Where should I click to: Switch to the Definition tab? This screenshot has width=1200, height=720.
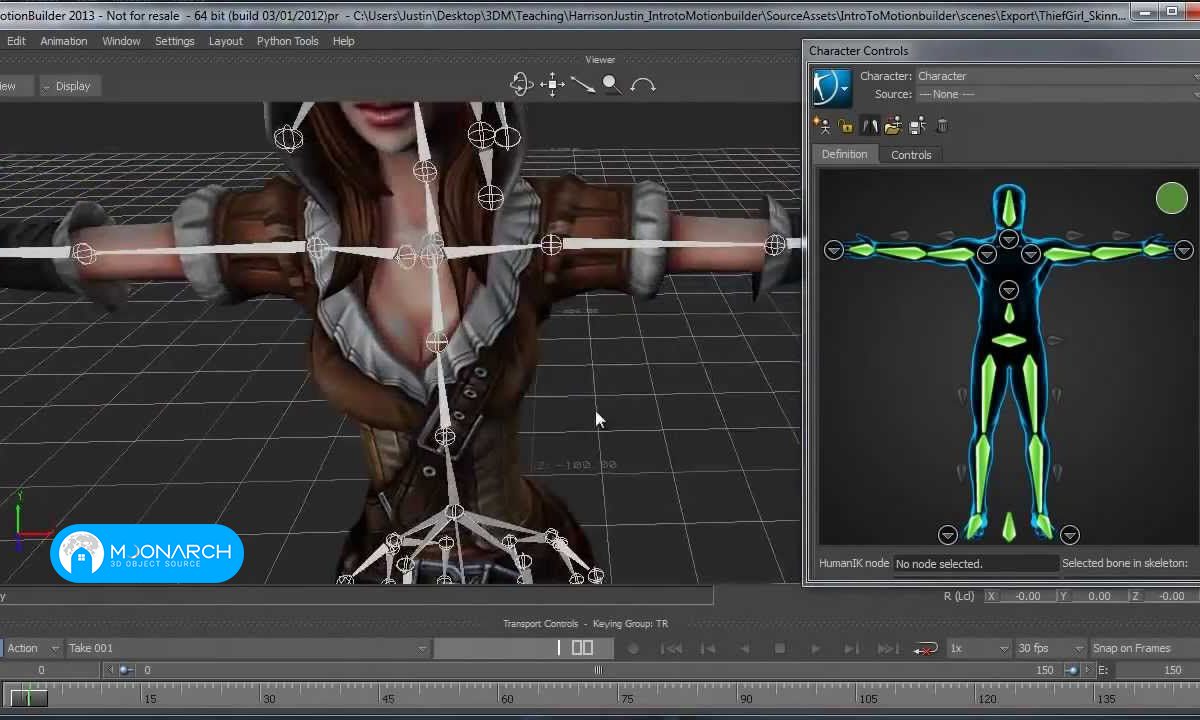[x=844, y=154]
